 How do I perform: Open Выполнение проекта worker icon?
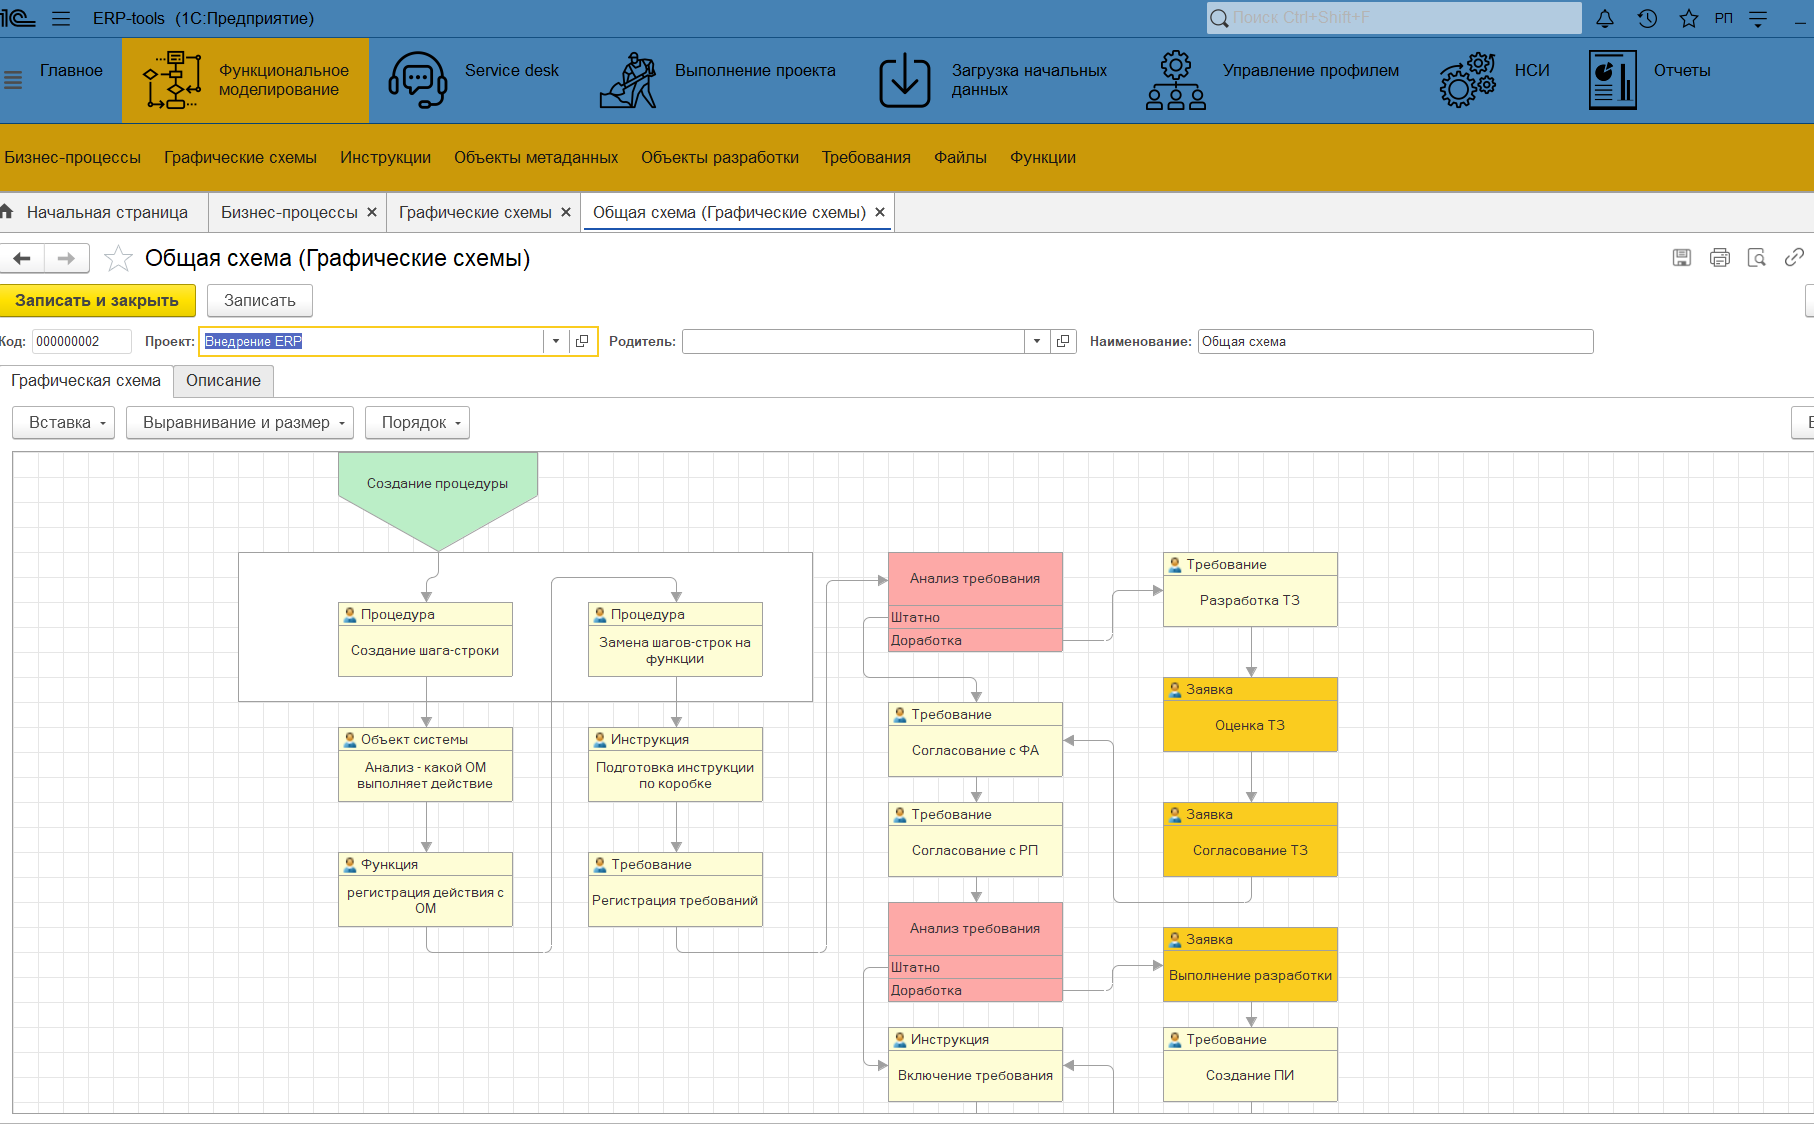pyautogui.click(x=628, y=80)
